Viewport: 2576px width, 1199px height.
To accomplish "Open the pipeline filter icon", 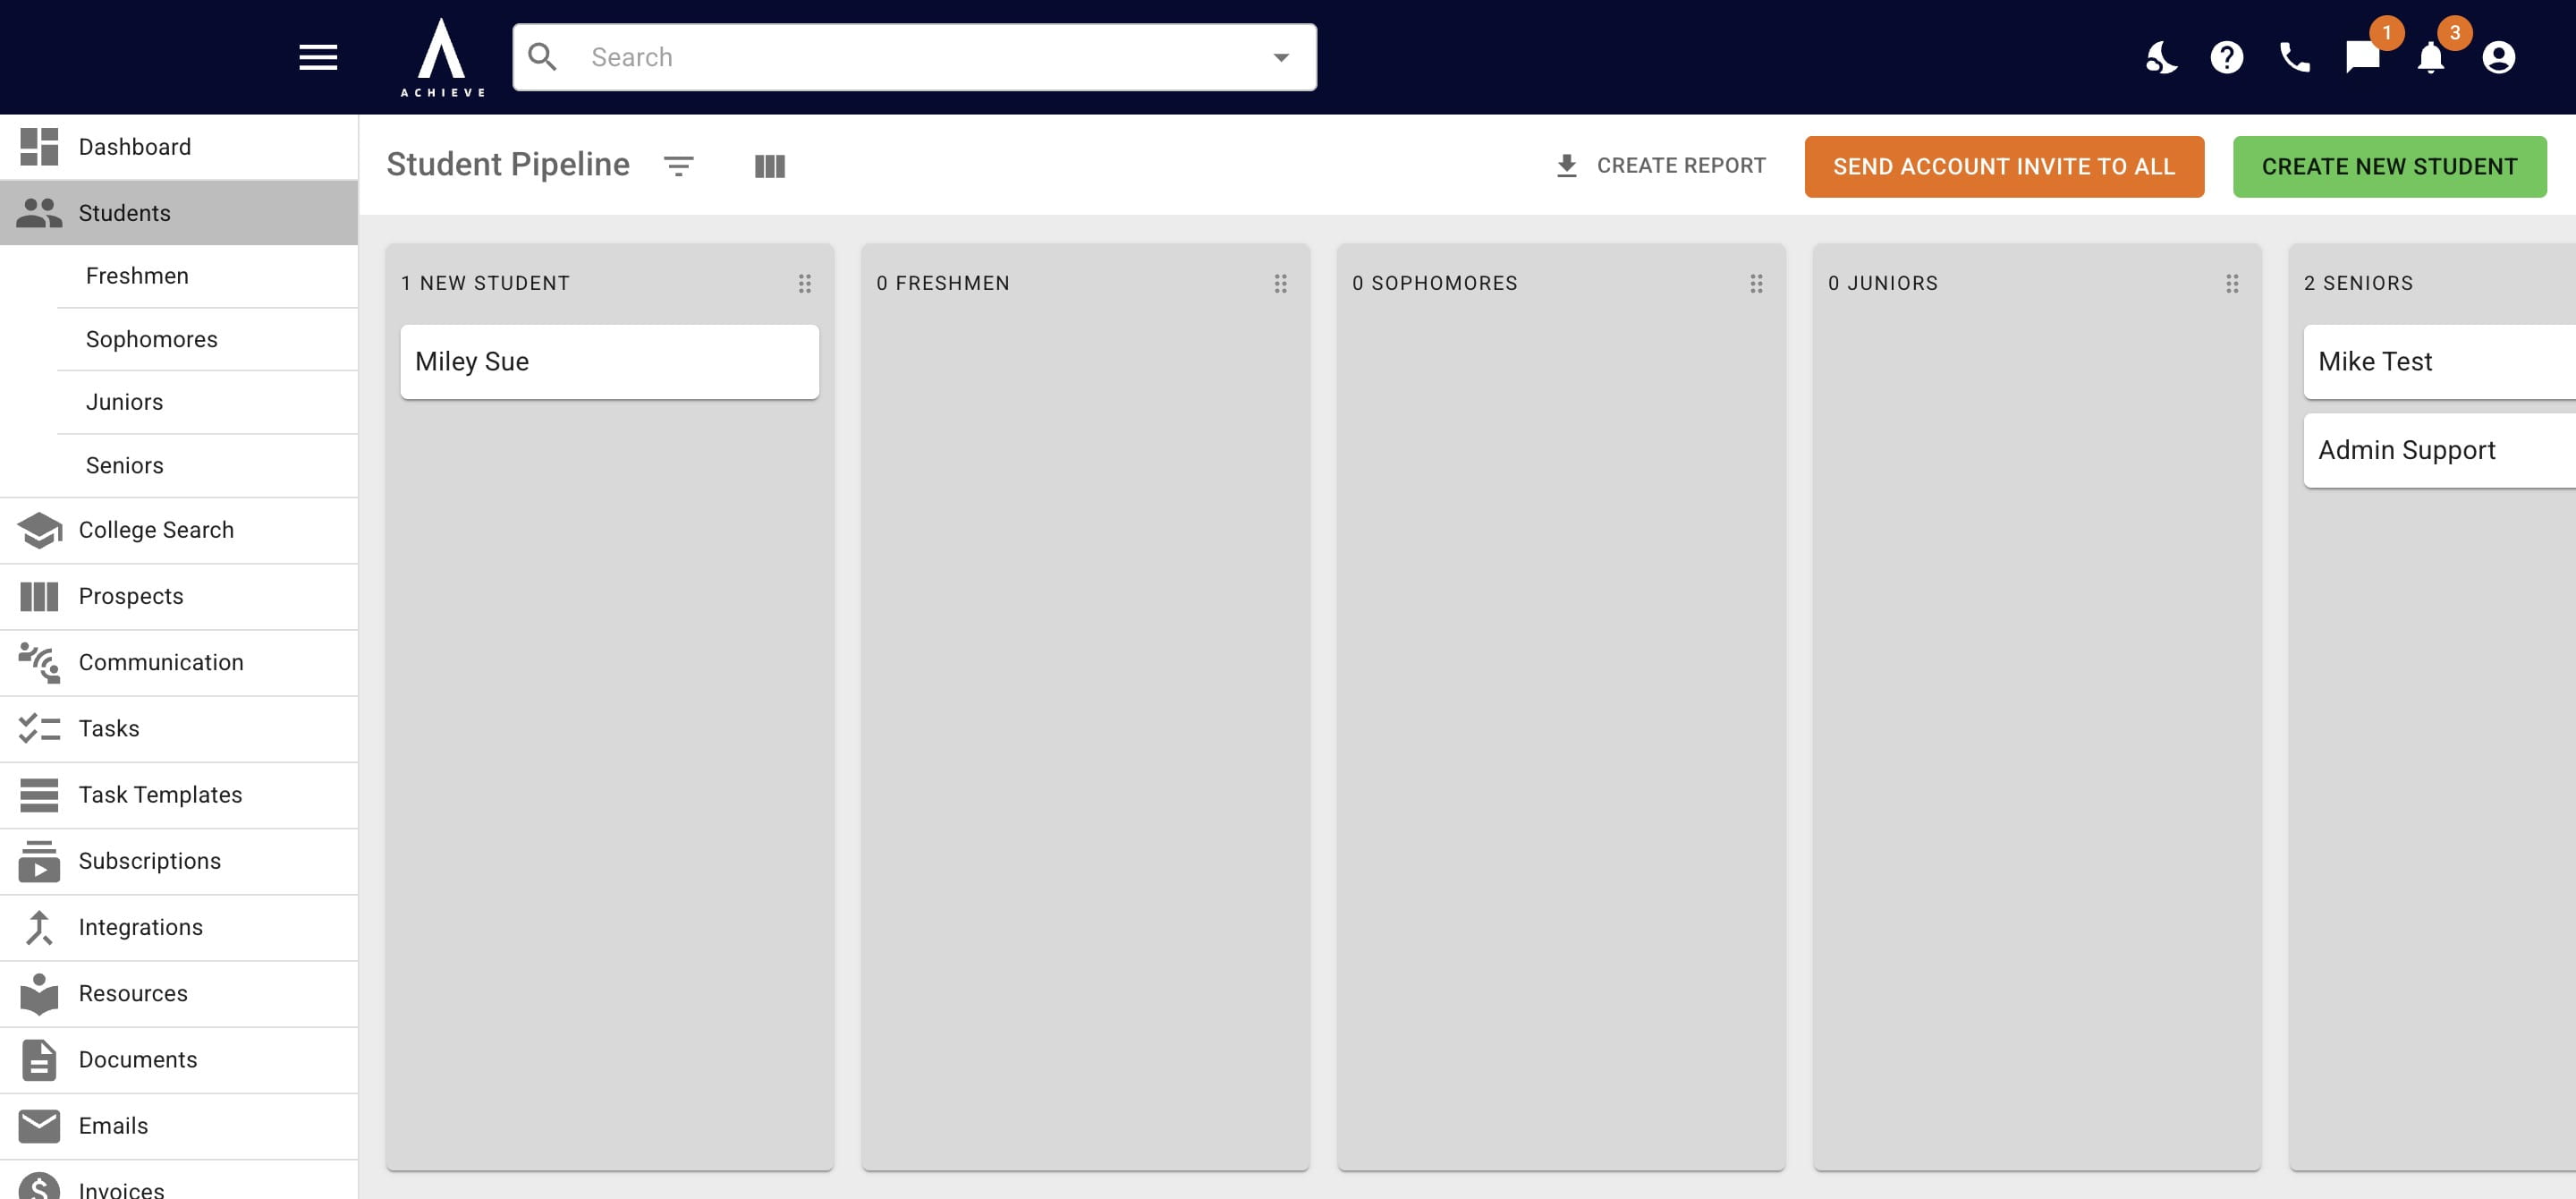I will pos(679,166).
